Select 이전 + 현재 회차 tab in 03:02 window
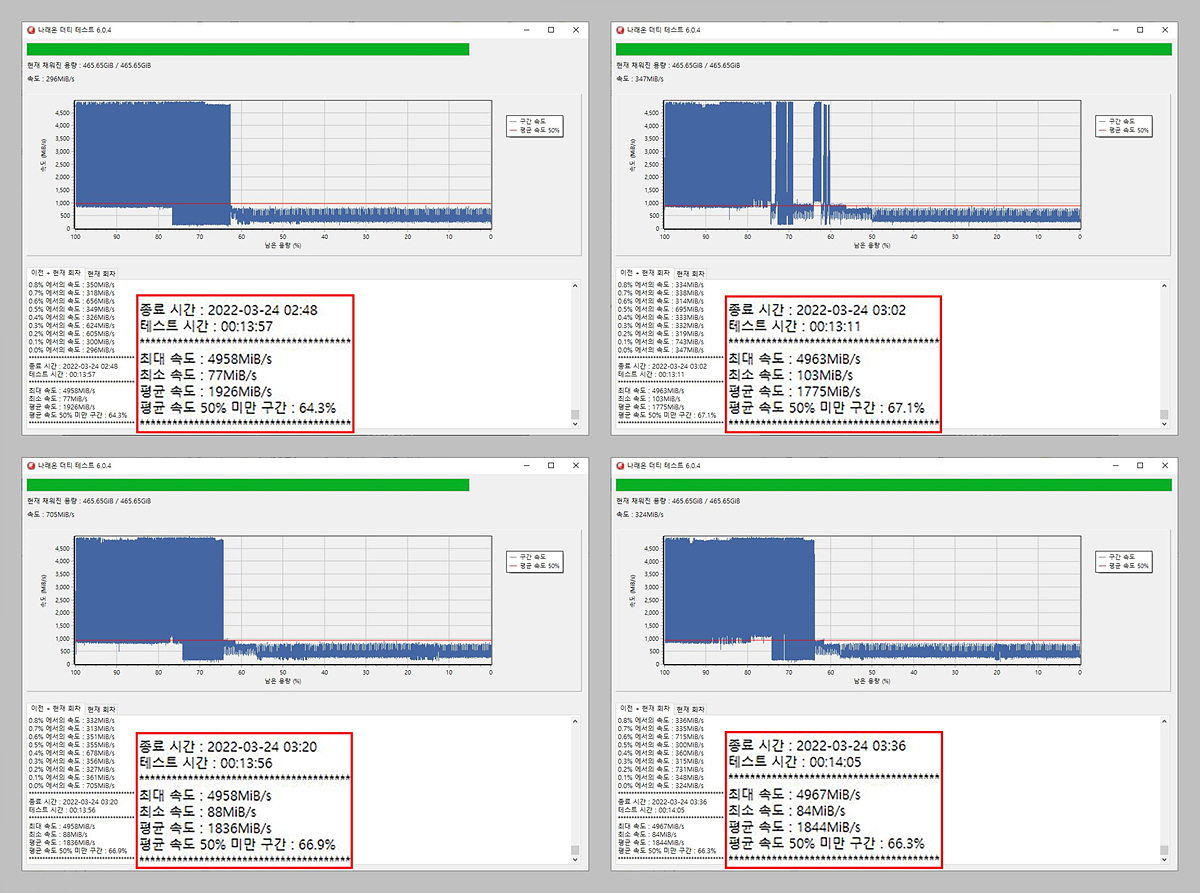Image resolution: width=1200 pixels, height=893 pixels. pos(645,272)
